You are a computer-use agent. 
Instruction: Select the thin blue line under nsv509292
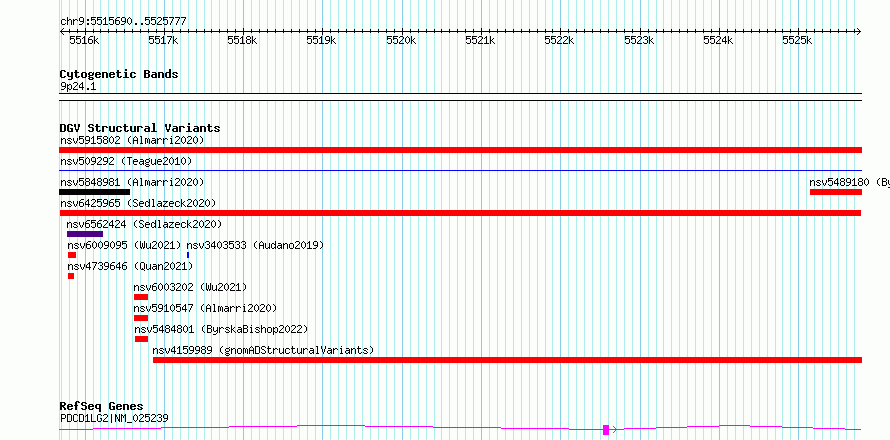click(460, 170)
